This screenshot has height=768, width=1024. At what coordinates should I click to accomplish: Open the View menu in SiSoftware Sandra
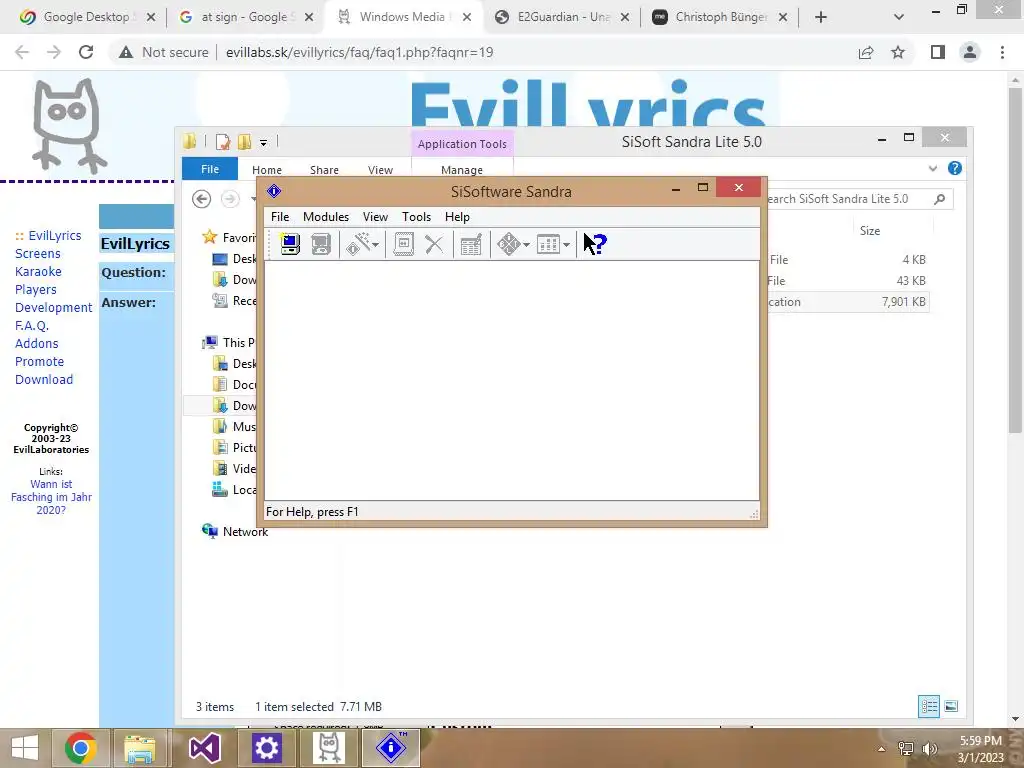tap(376, 217)
